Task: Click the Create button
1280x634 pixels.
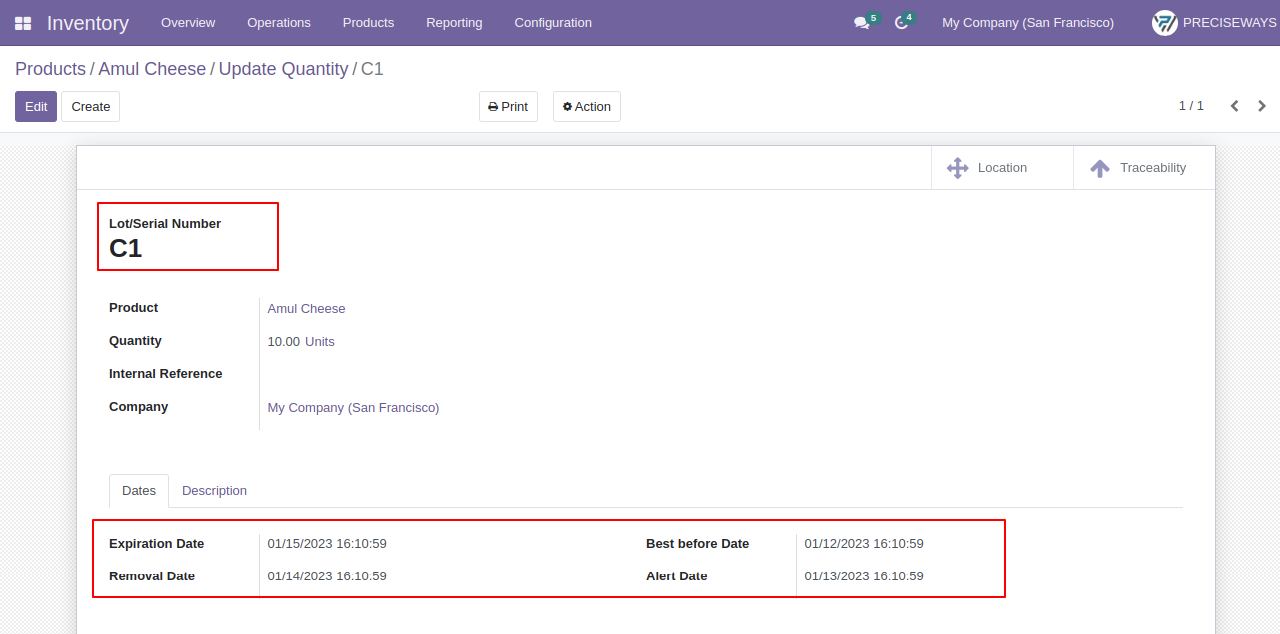Action: click(x=91, y=107)
